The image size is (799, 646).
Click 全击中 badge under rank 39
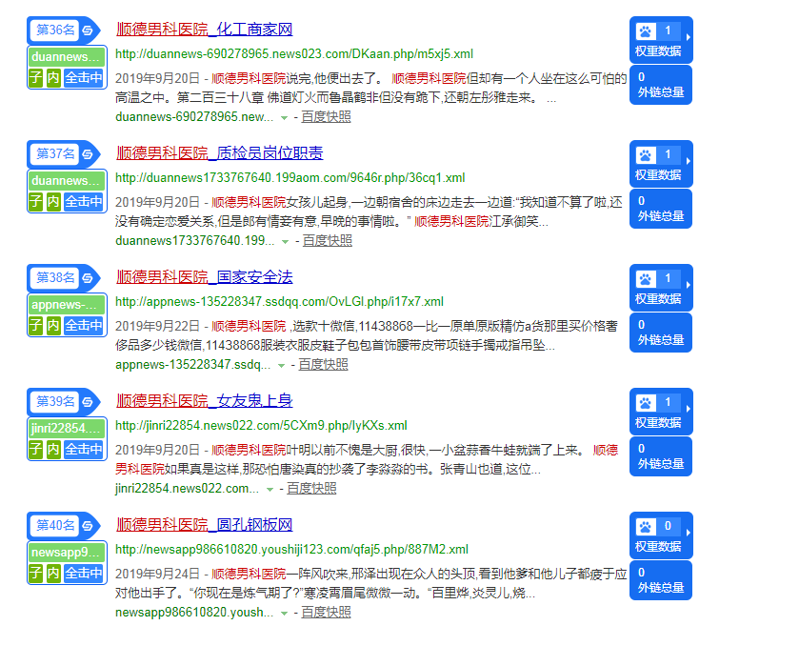tap(84, 449)
